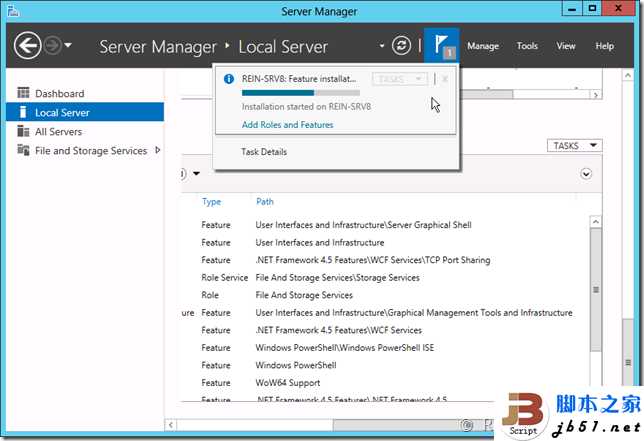
Task: Open the filter dropdown arrow
Action: click(196, 173)
